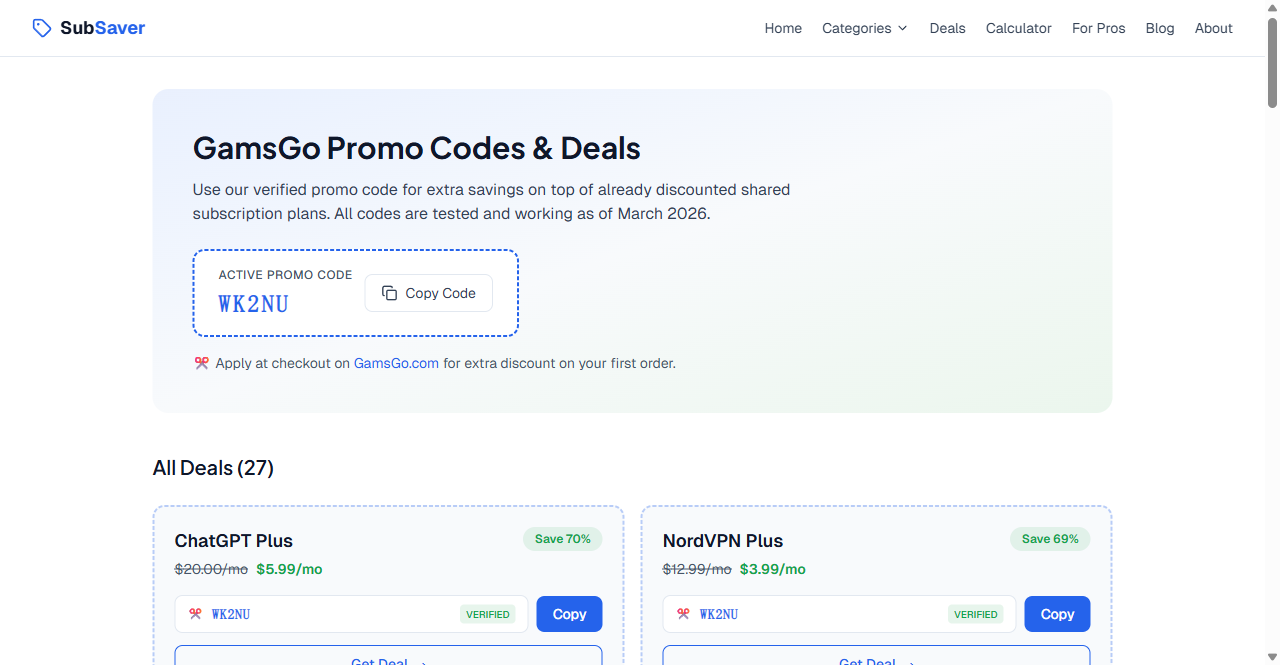The width and height of the screenshot is (1280, 665).
Task: Click the VERIFIED badge on ChatGPT Plus
Action: (488, 614)
